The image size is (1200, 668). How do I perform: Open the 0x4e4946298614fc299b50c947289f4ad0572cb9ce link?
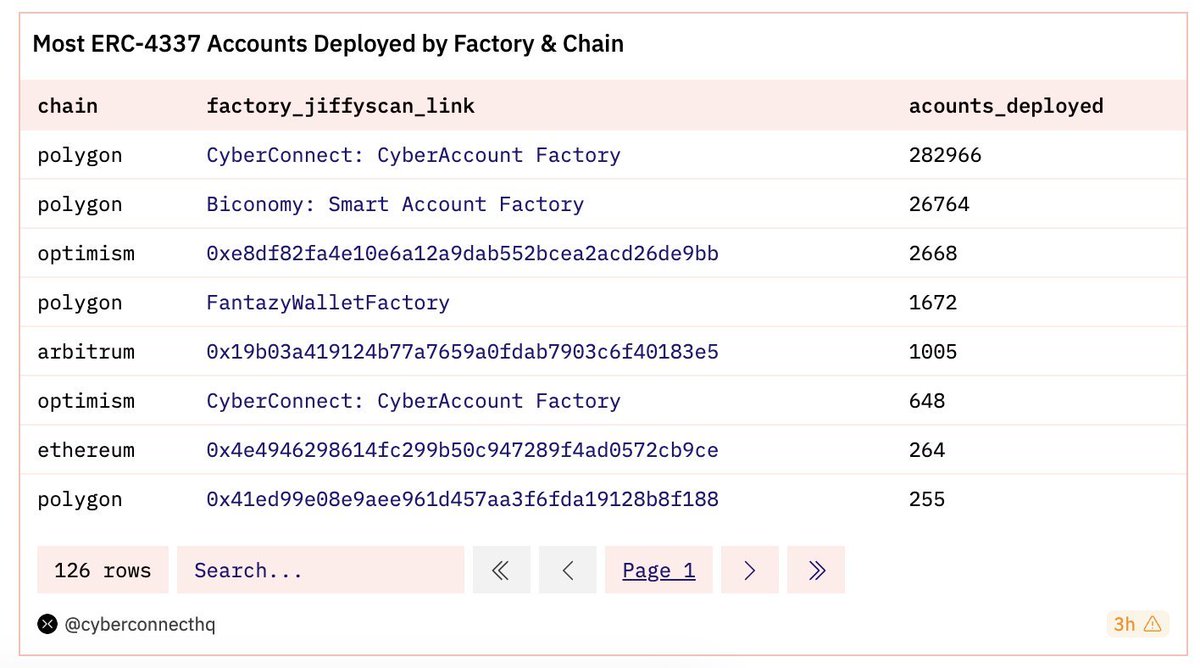click(462, 450)
